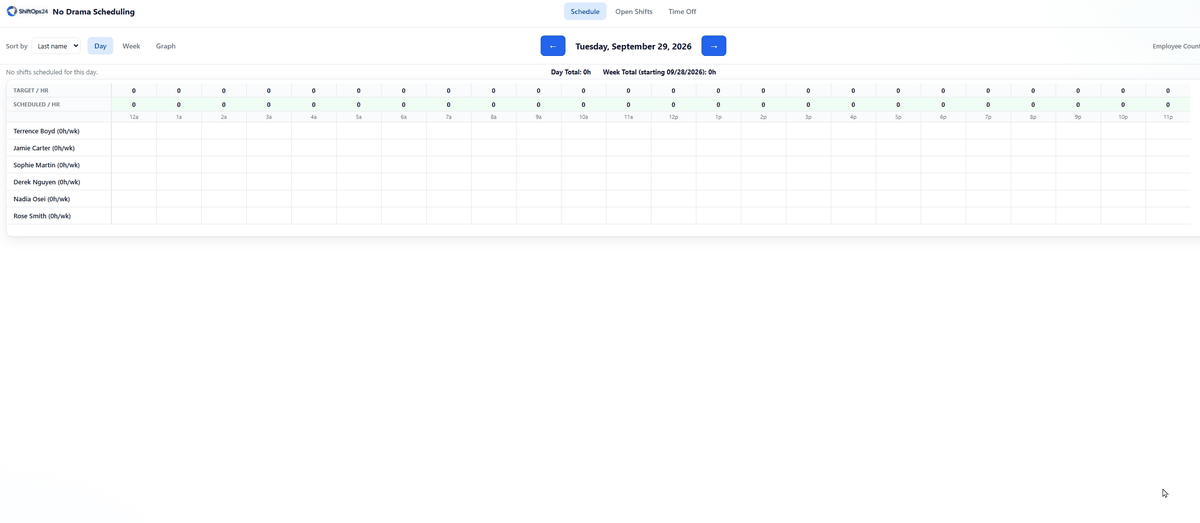This screenshot has width=1200, height=523.
Task: Click the 9p hour column header
Action: click(1079, 117)
